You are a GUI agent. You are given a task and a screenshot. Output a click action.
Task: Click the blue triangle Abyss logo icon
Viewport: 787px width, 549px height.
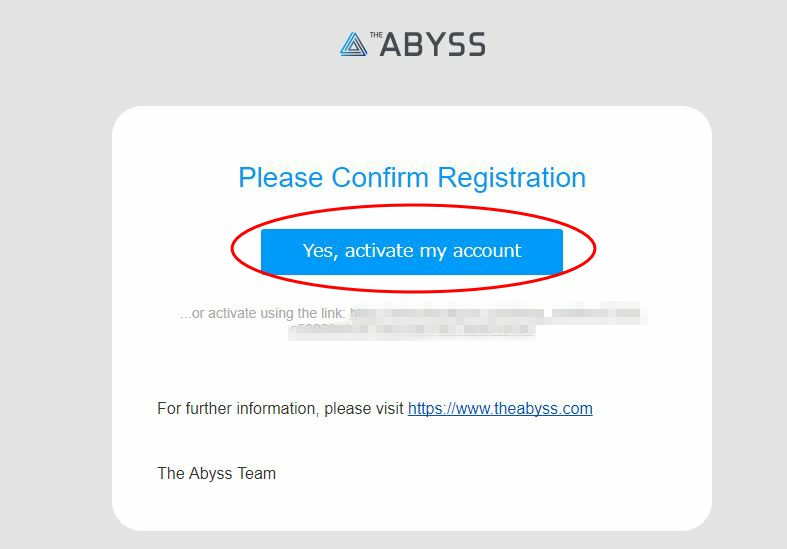pos(353,44)
